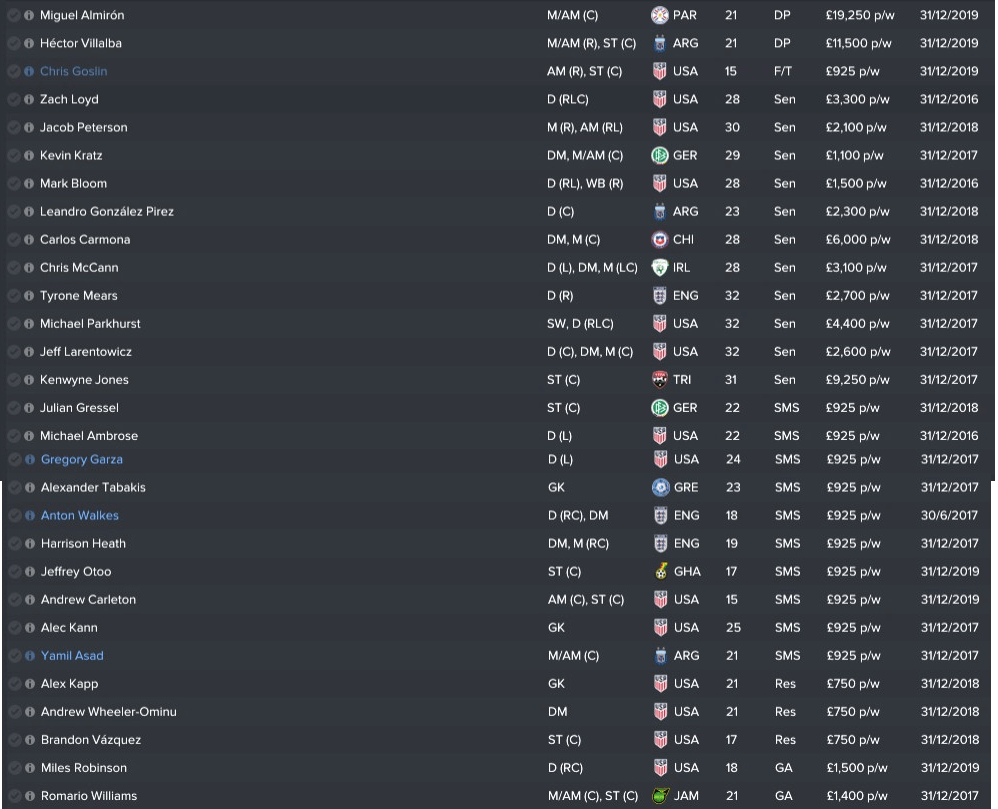
Task: Click the info icon next to Kenwyne Jones
Action: pos(29,380)
